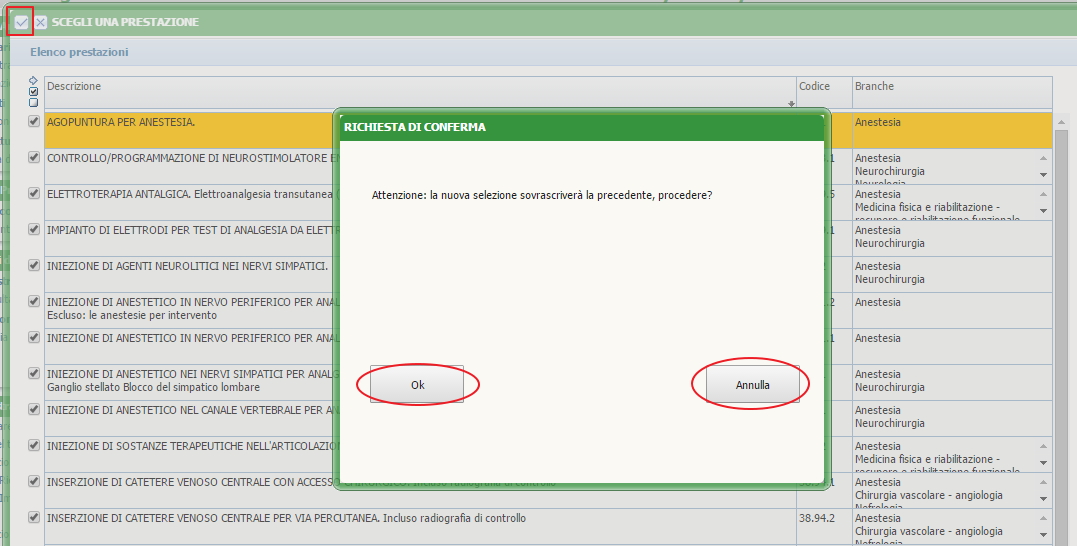Click the select-all checked box icon
This screenshot has height=546, width=1077.
point(33,92)
